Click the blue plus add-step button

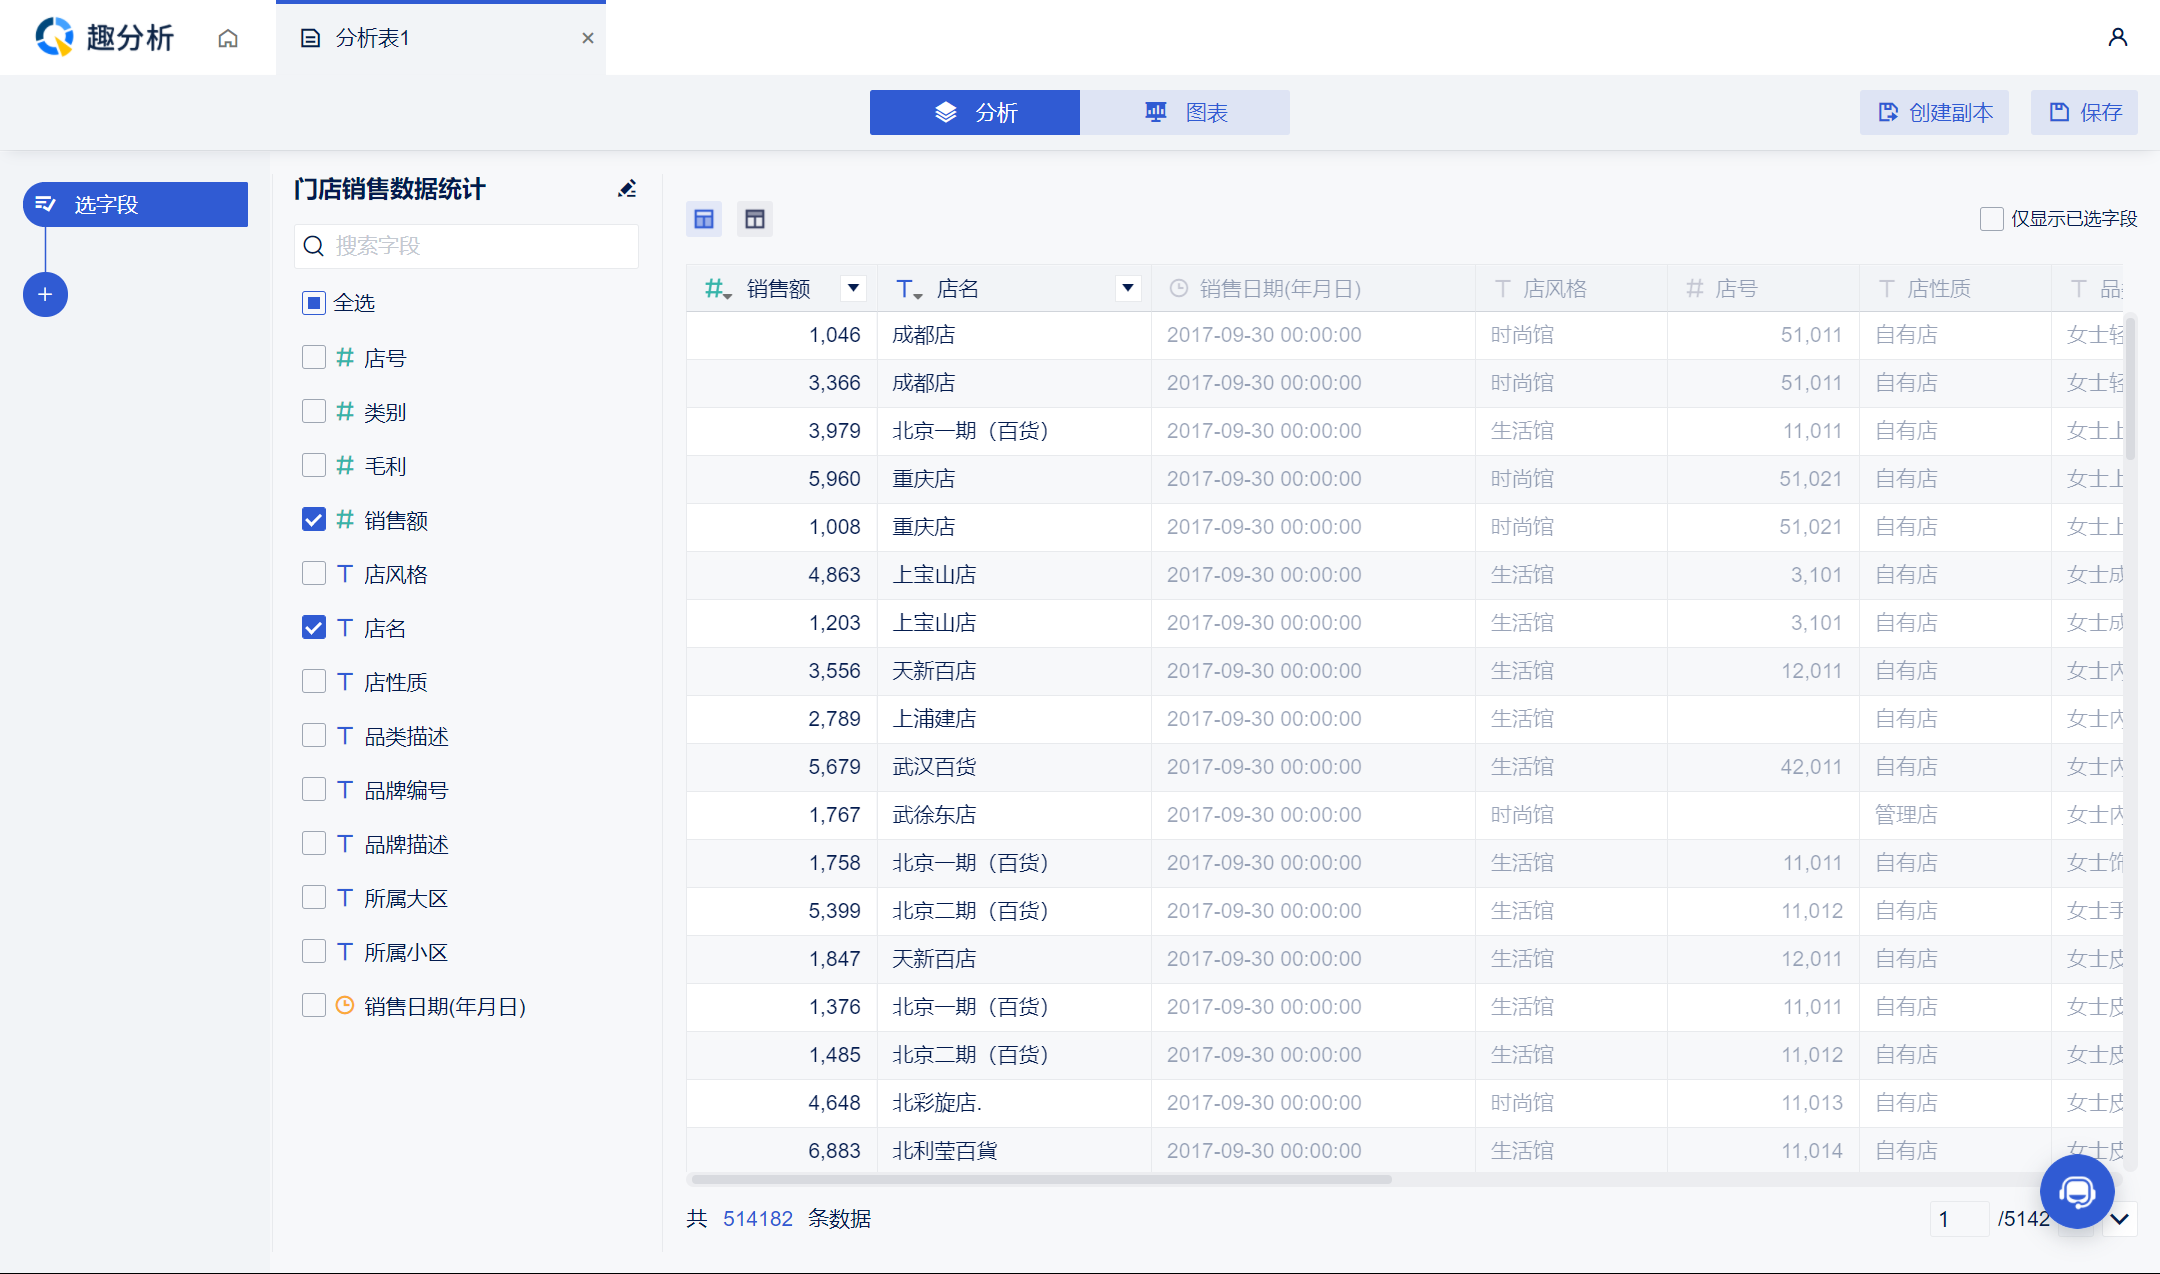[x=45, y=295]
